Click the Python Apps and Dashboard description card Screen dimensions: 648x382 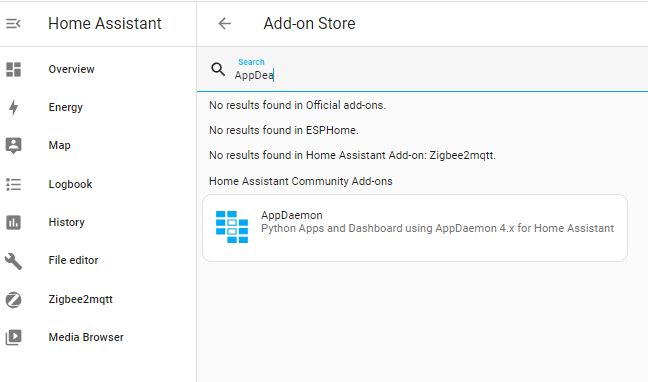[415, 228]
